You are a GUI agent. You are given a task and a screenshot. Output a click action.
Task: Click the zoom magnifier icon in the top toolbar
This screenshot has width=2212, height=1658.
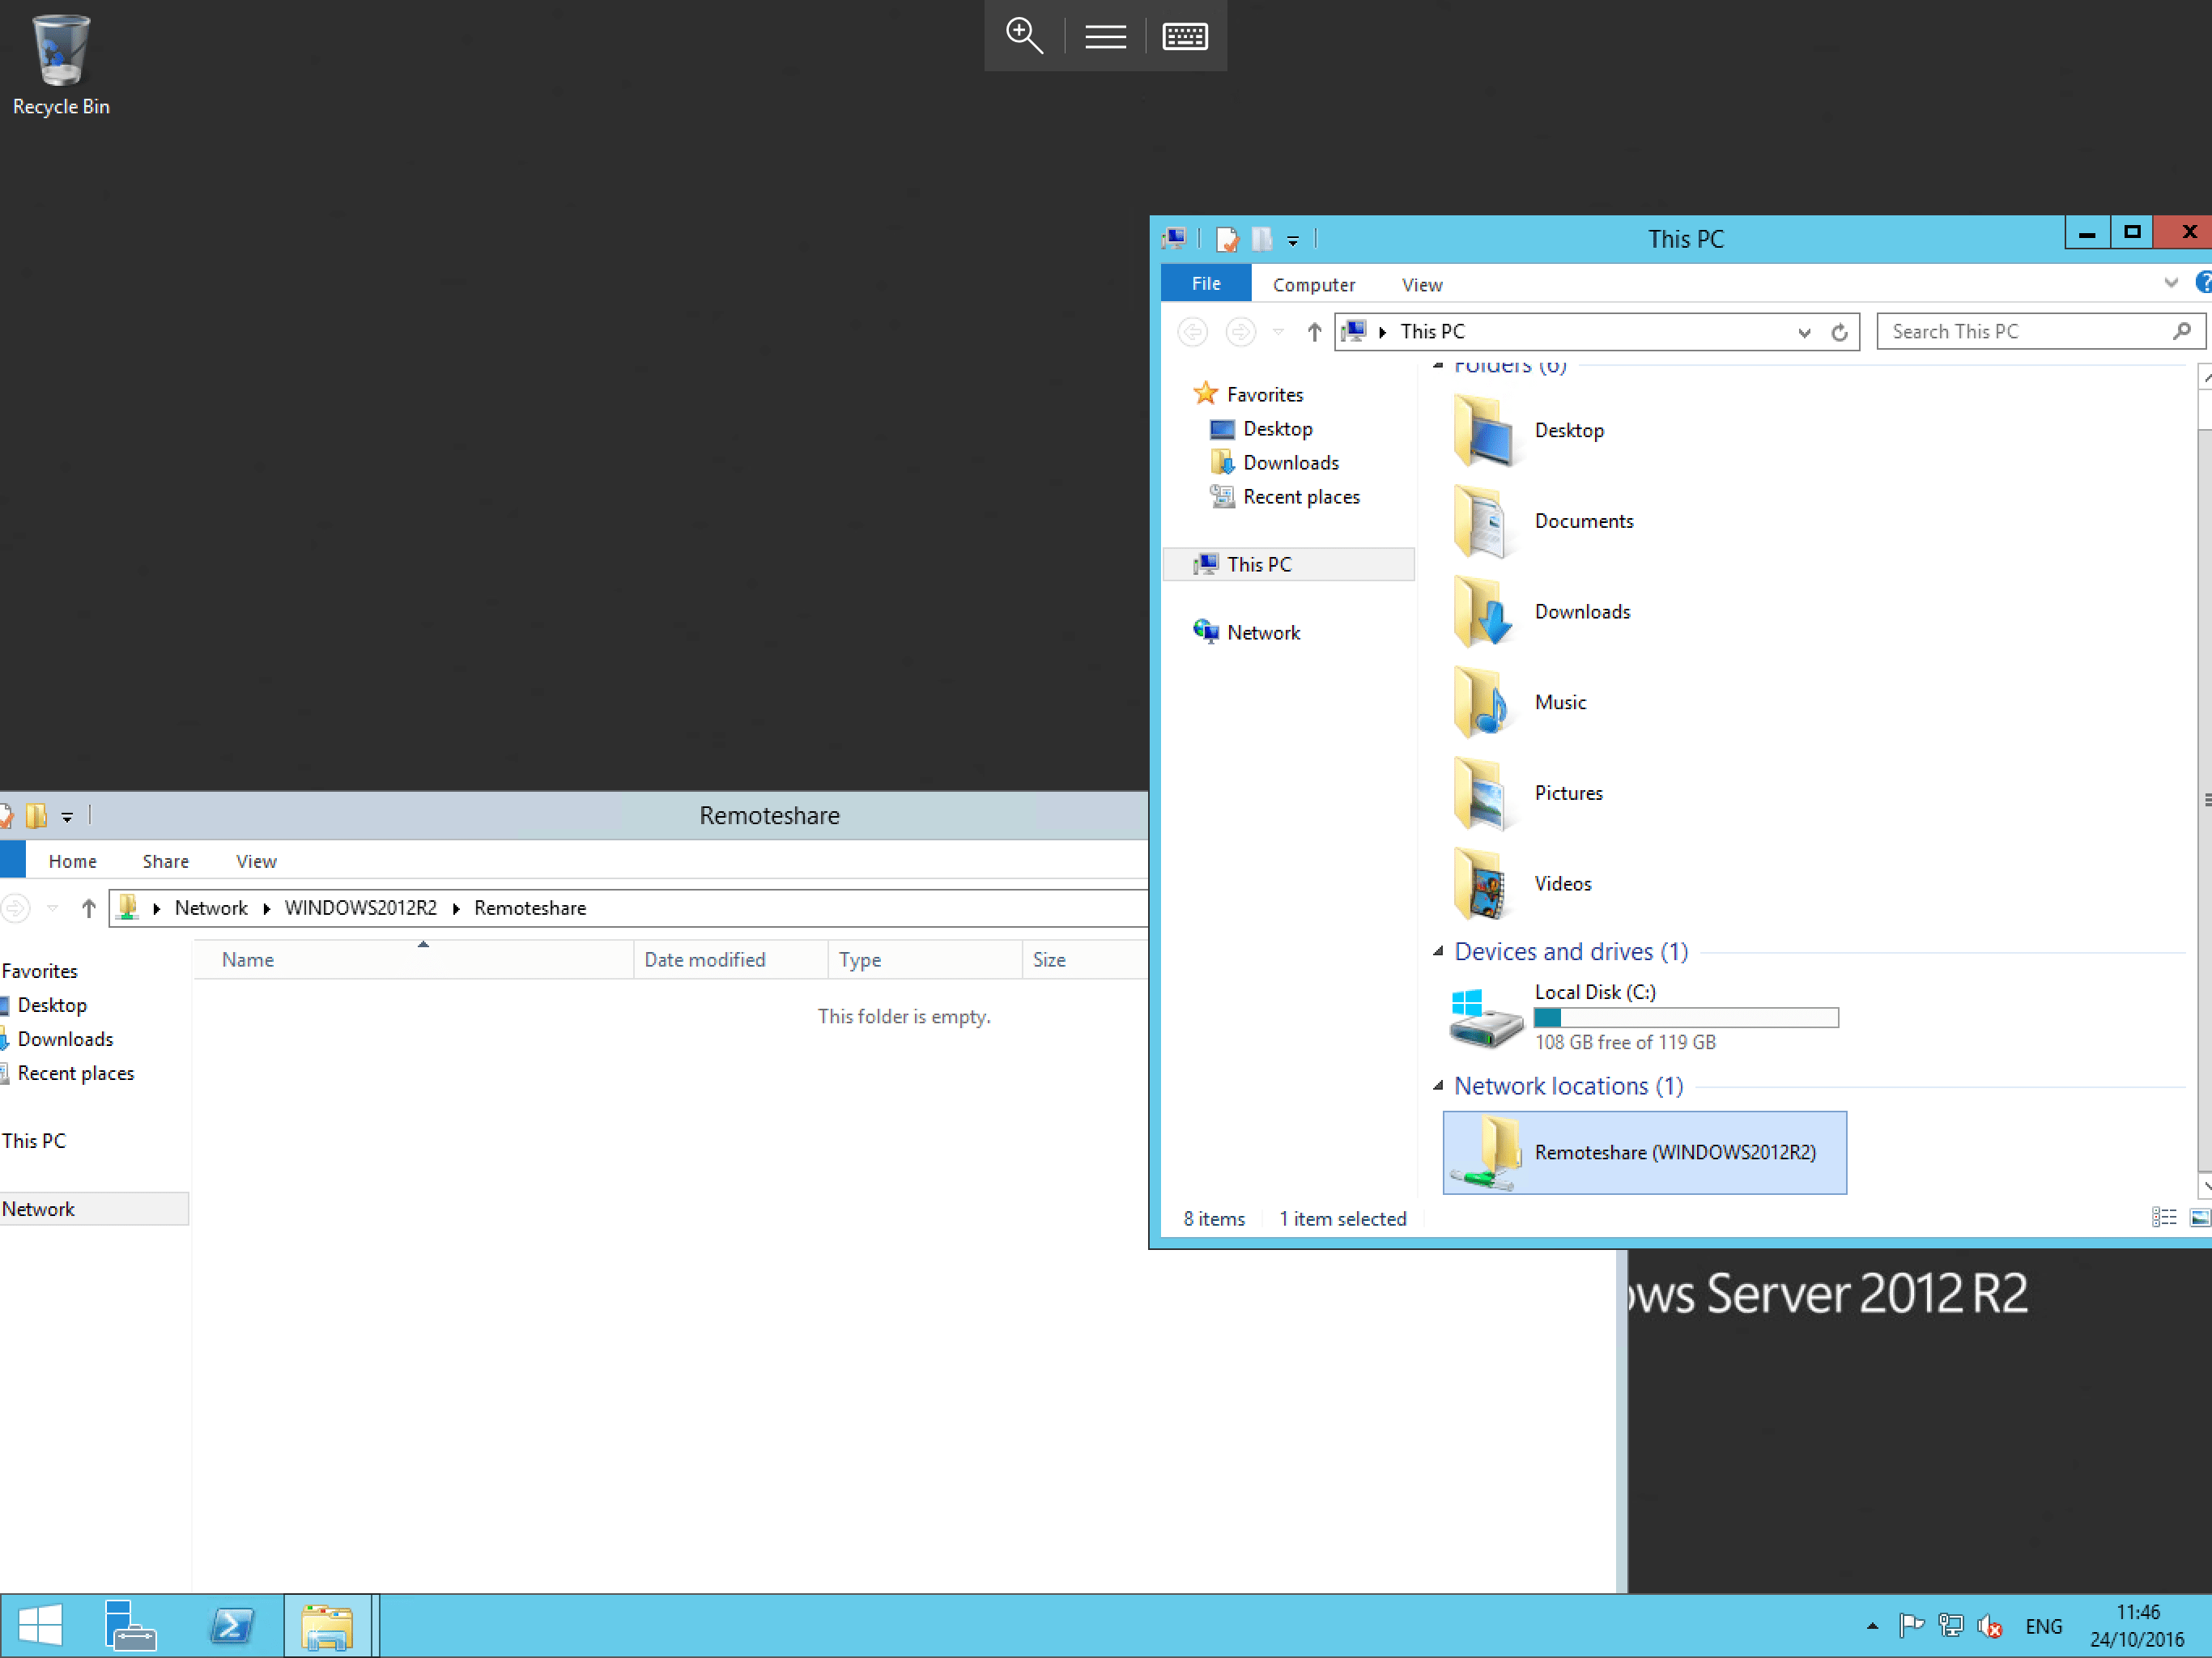tap(1024, 36)
